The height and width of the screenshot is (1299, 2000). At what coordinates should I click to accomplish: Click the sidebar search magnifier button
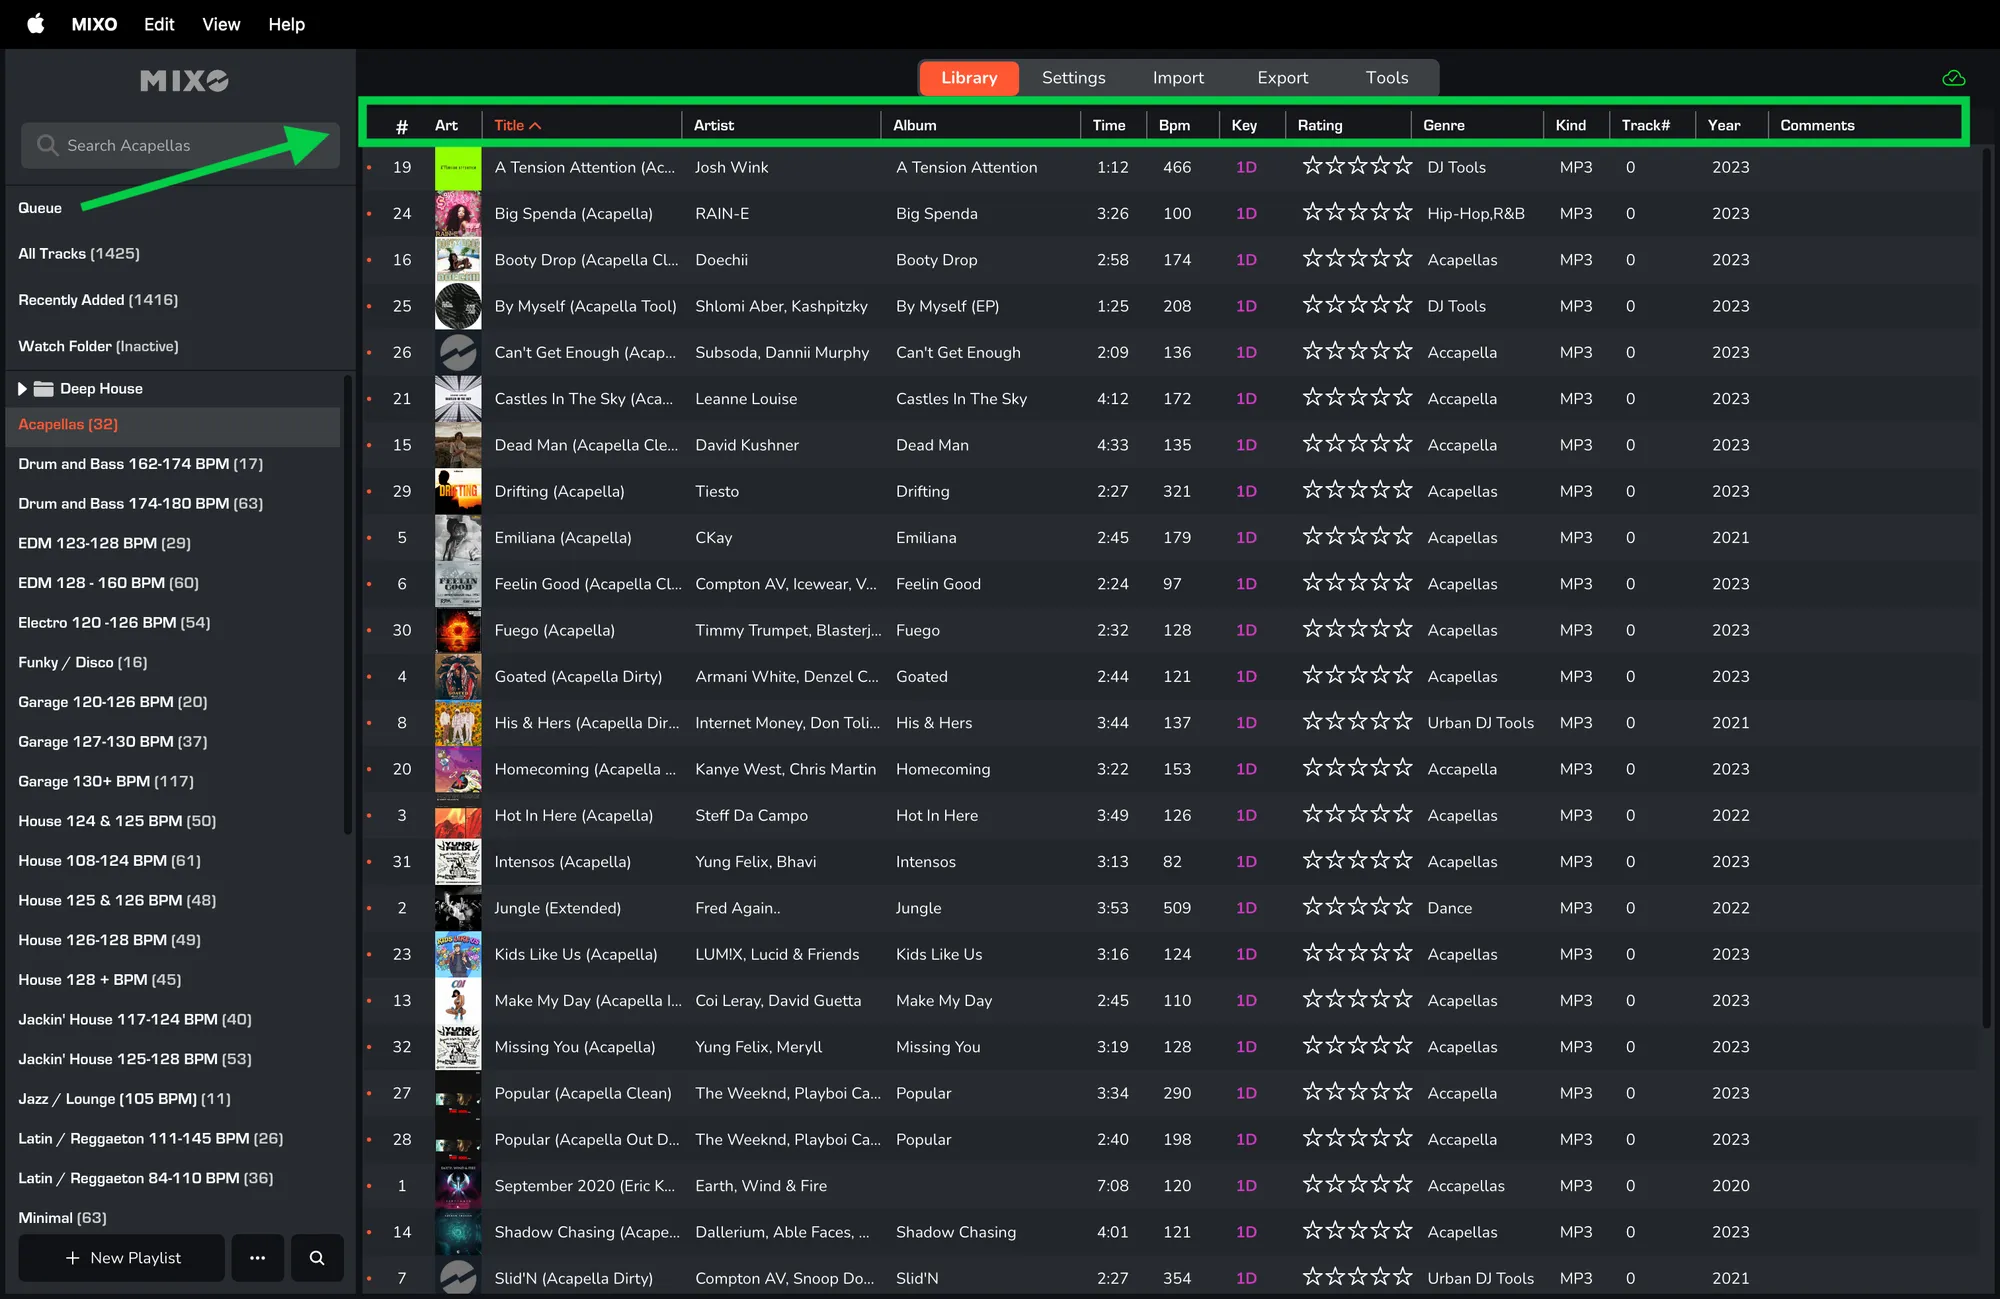click(x=317, y=1258)
